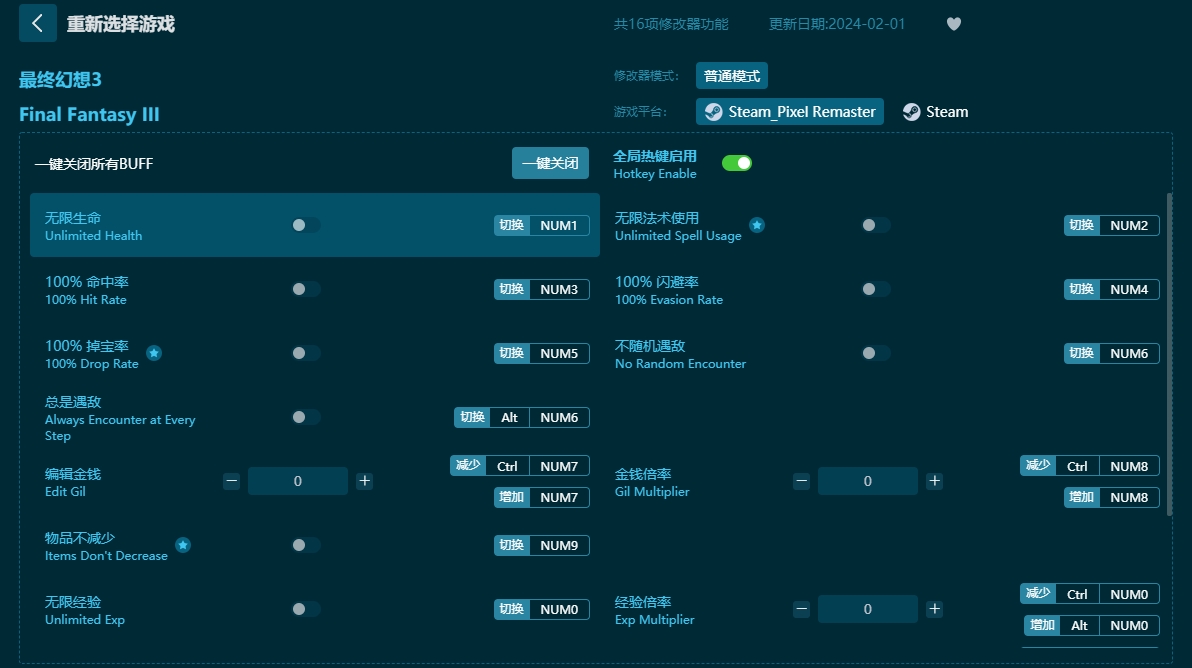
Task: Click NUM1 hotkey for Unlimited Health
Action: click(558, 226)
